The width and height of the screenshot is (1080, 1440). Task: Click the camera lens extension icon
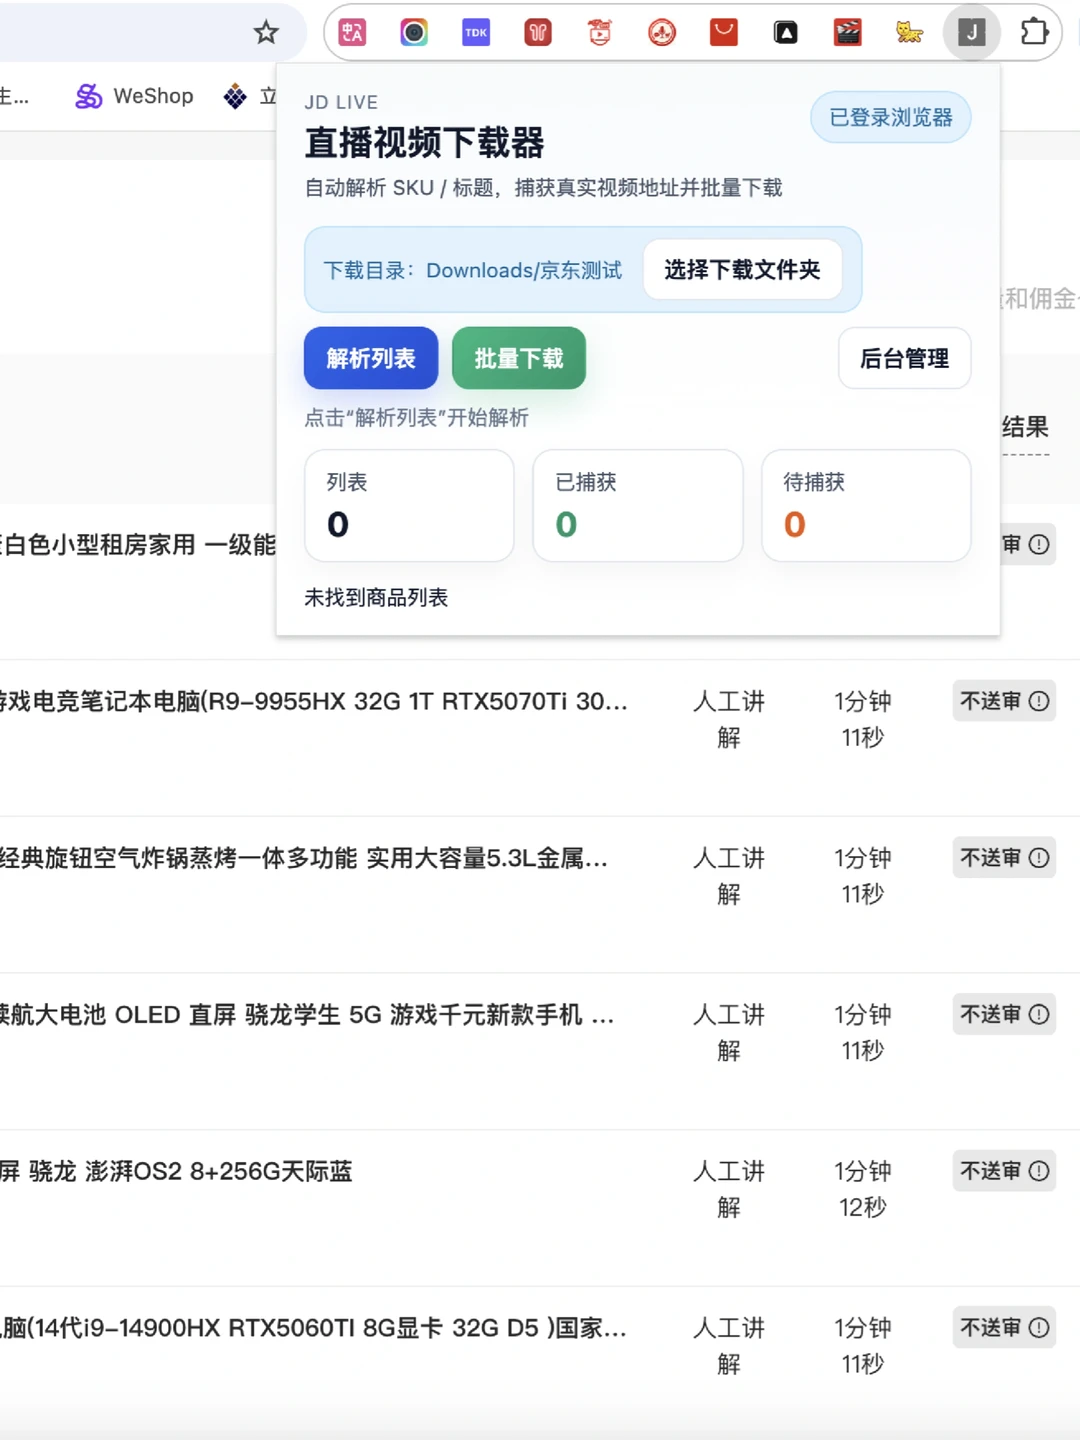(413, 32)
